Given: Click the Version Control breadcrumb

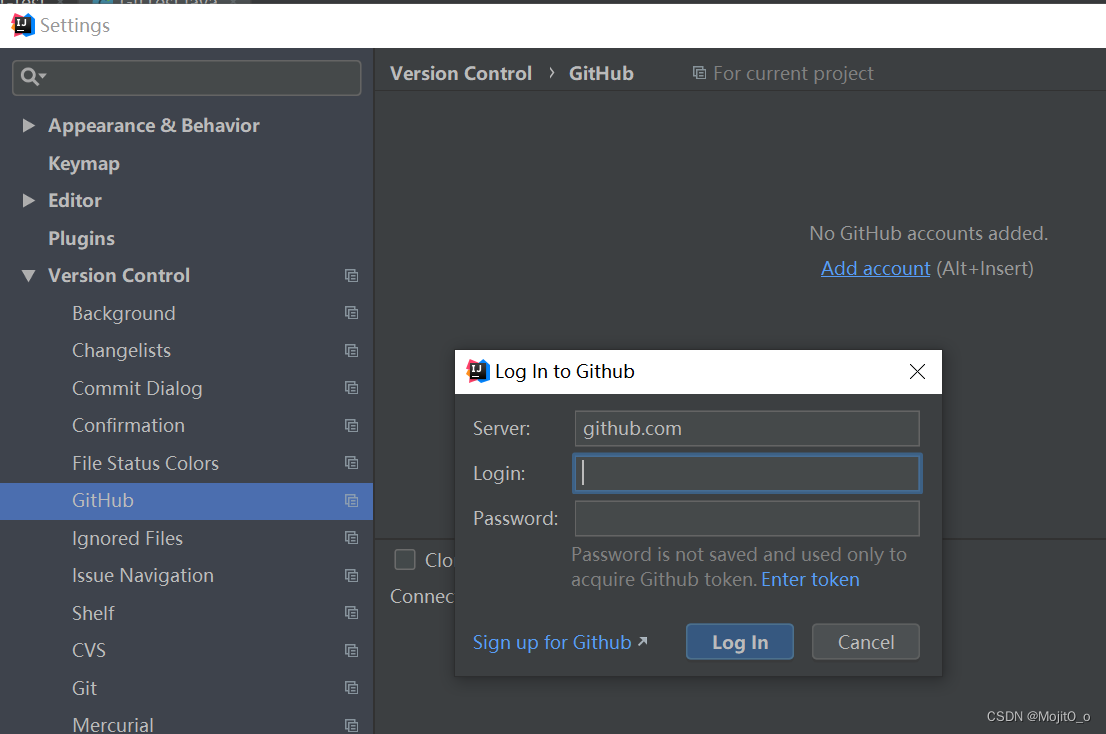Looking at the screenshot, I should [461, 73].
